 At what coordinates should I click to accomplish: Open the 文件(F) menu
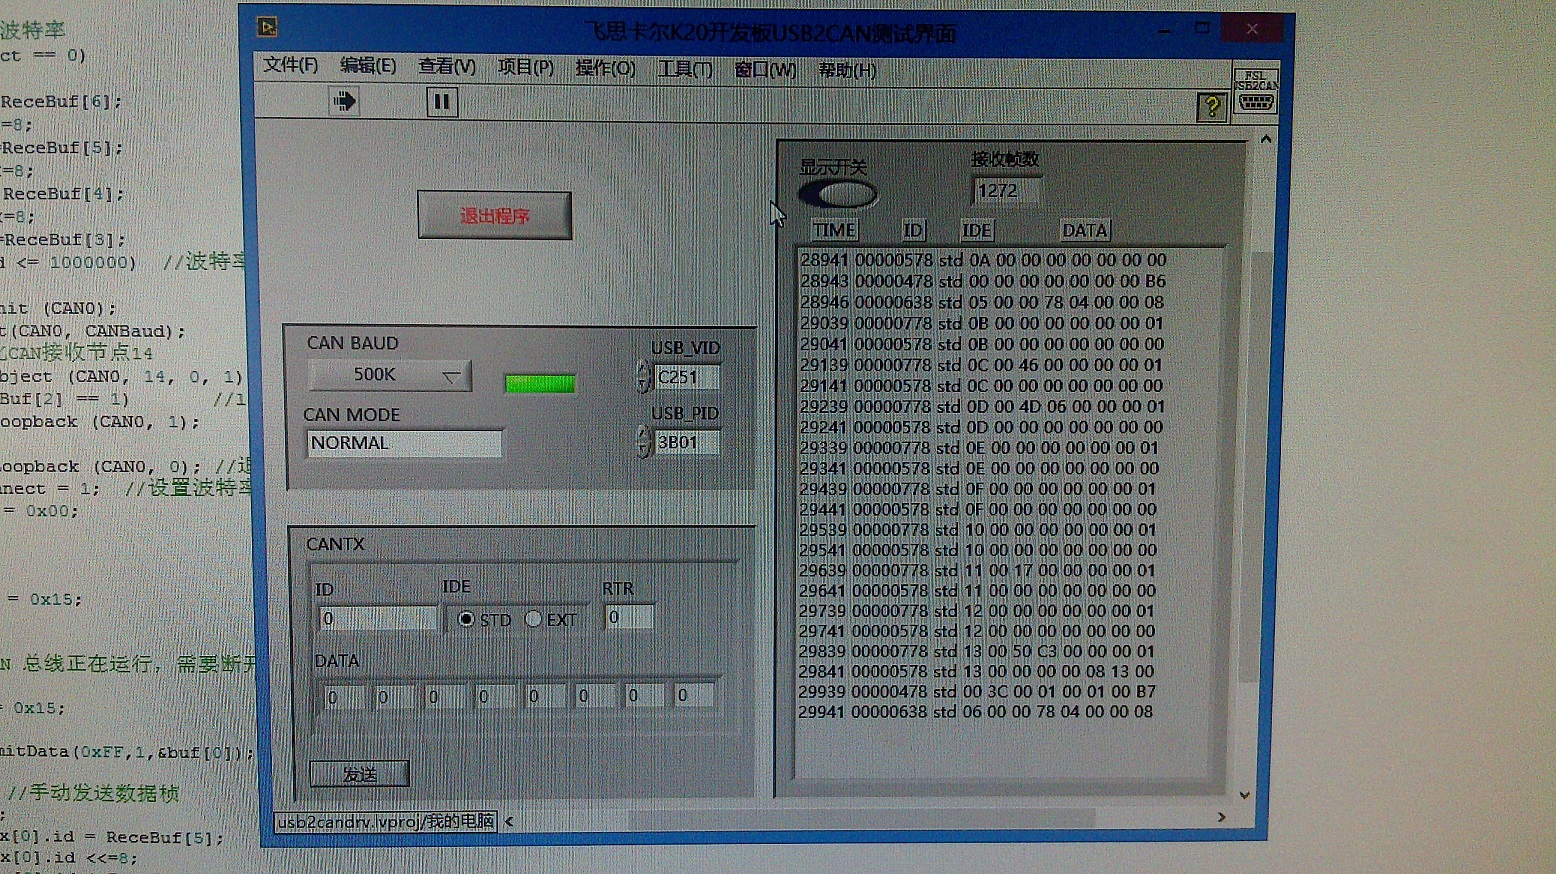pos(290,66)
